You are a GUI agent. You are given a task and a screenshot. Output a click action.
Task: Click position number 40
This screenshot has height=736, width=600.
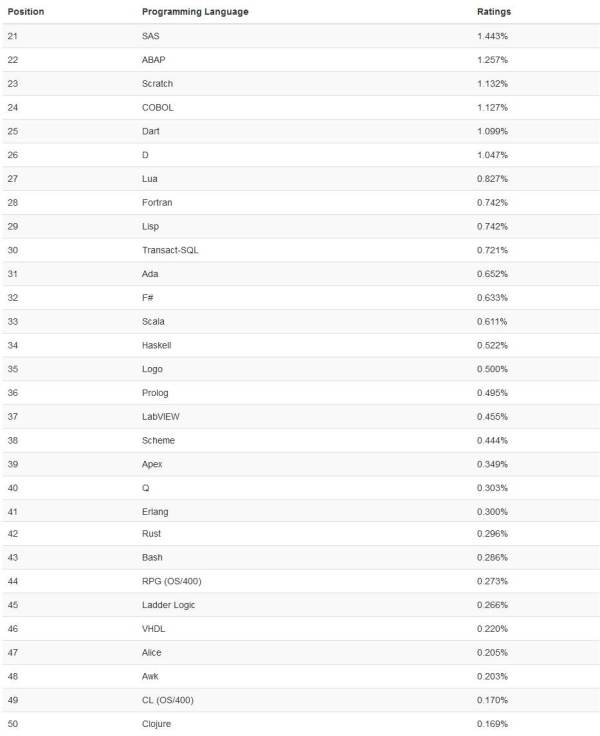12,487
